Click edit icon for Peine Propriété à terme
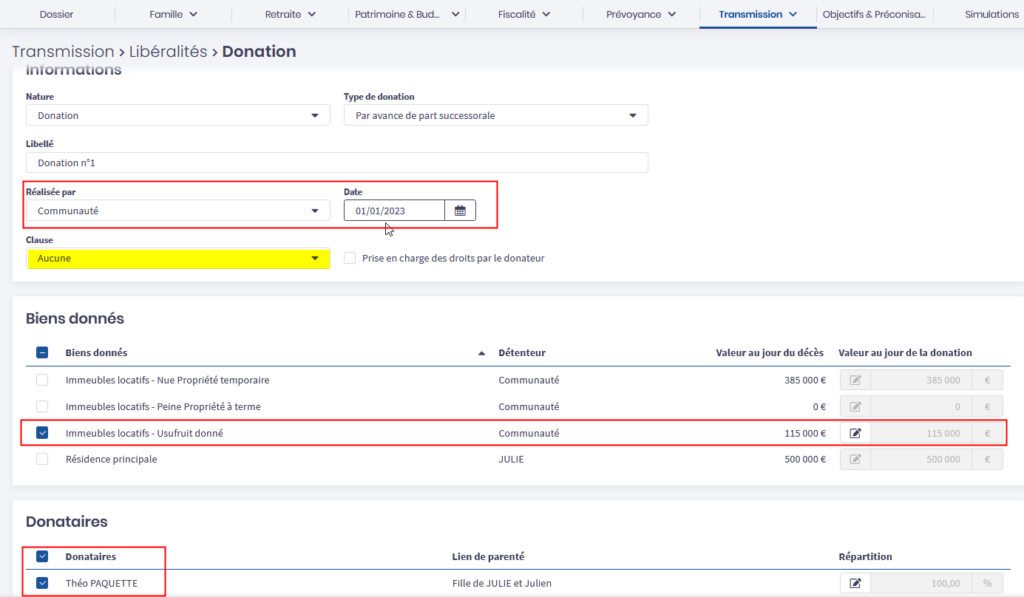This screenshot has height=597, width=1024. click(x=855, y=407)
